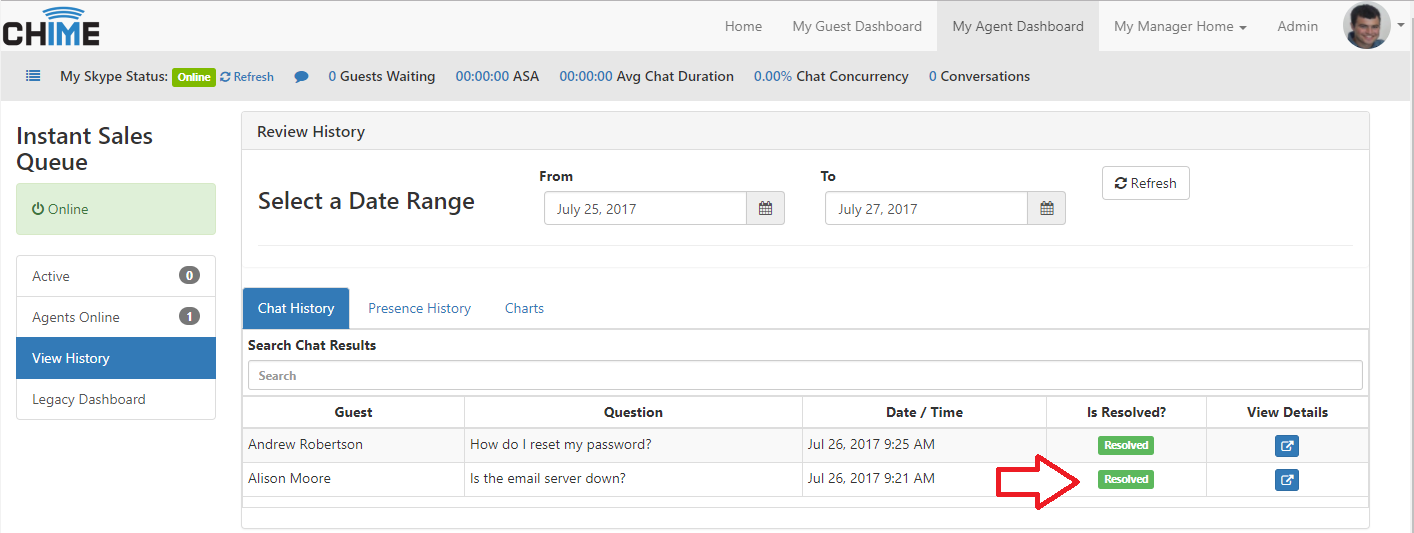Viewport: 1414px width, 533px height.
Task: Expand the My Manager Home dropdown
Action: click(x=1180, y=27)
